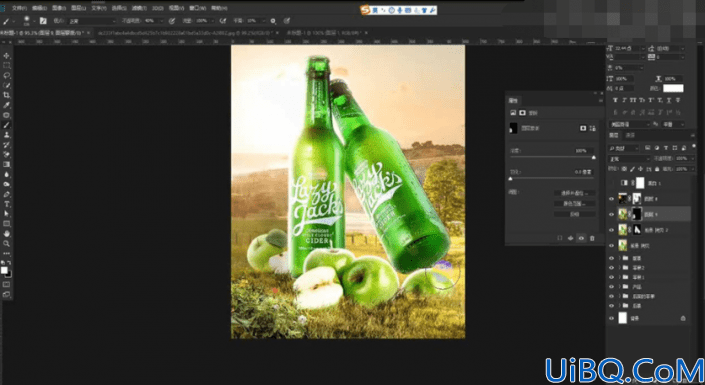Open the Character panel text color swatch
The height and width of the screenshot is (385, 705).
click(x=673, y=88)
